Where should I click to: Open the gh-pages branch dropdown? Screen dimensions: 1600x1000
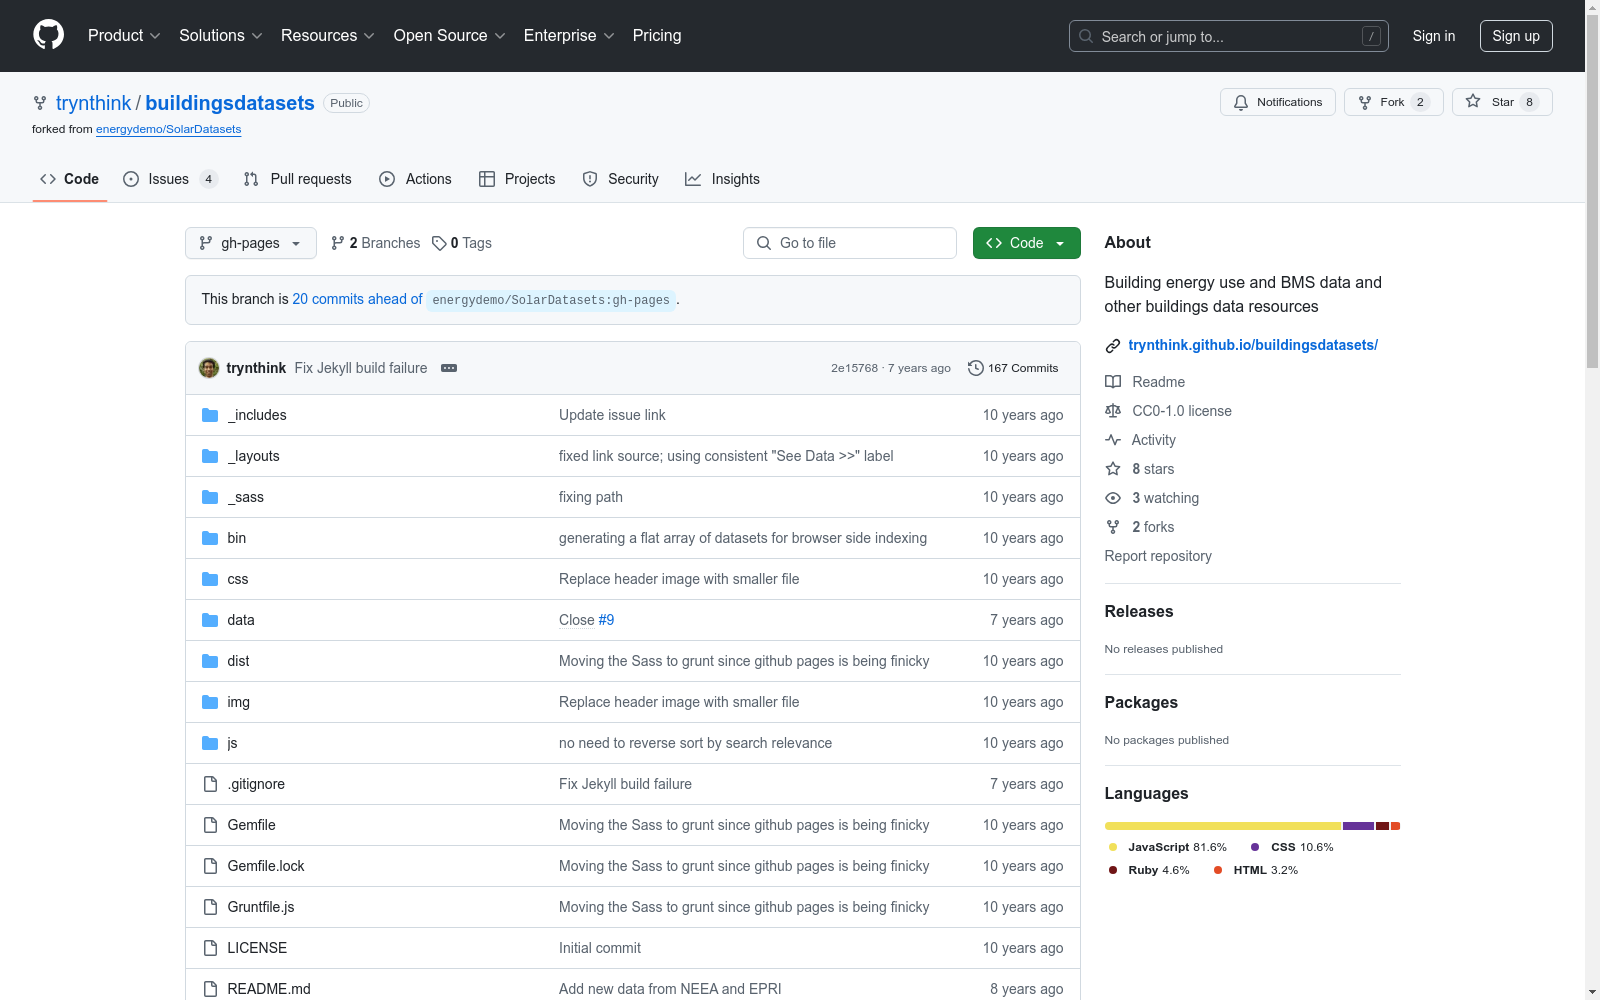[251, 243]
